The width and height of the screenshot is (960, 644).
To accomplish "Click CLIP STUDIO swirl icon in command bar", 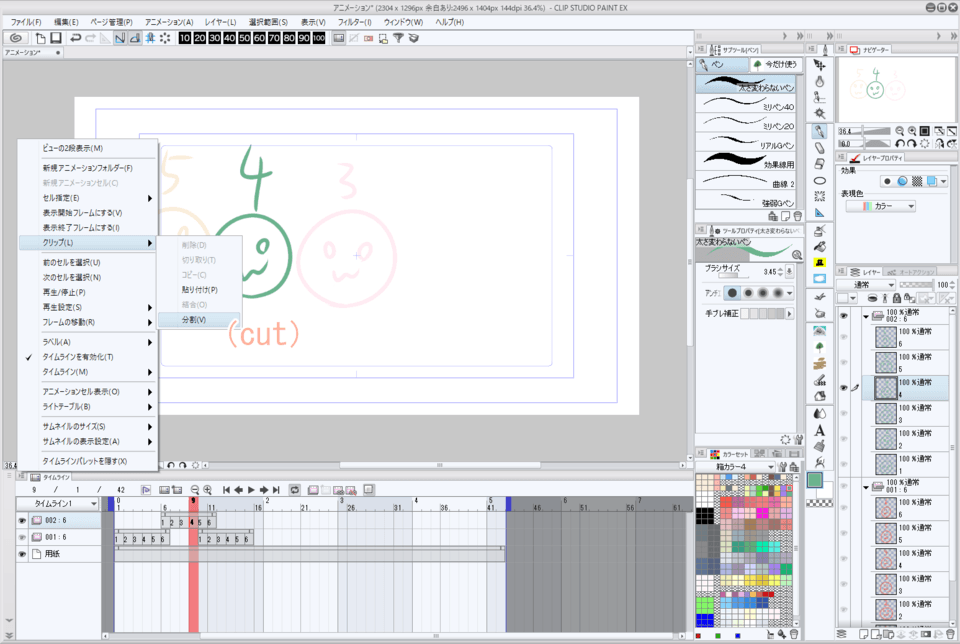I will (x=16, y=38).
